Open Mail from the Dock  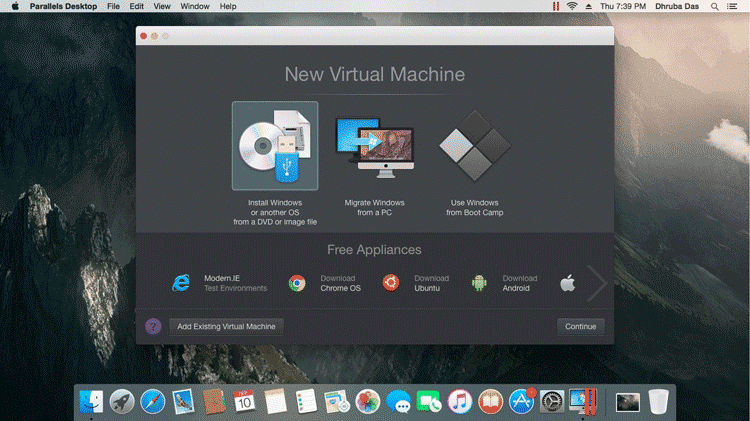pyautogui.click(x=183, y=401)
